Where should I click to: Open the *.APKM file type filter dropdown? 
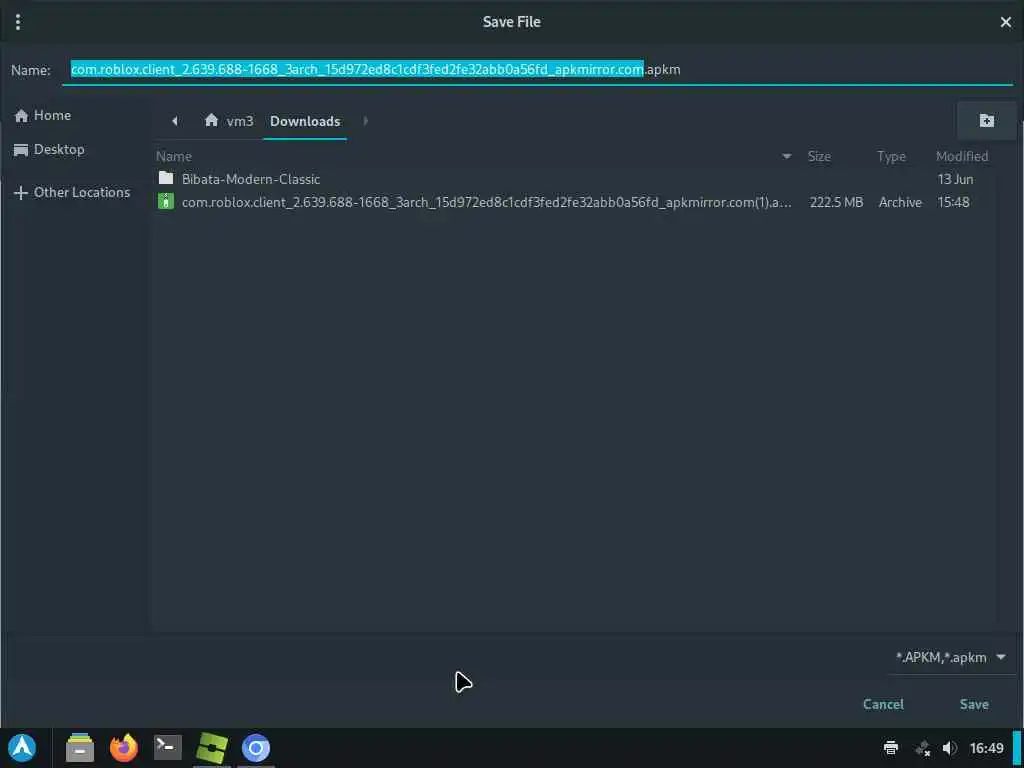[x=950, y=658]
